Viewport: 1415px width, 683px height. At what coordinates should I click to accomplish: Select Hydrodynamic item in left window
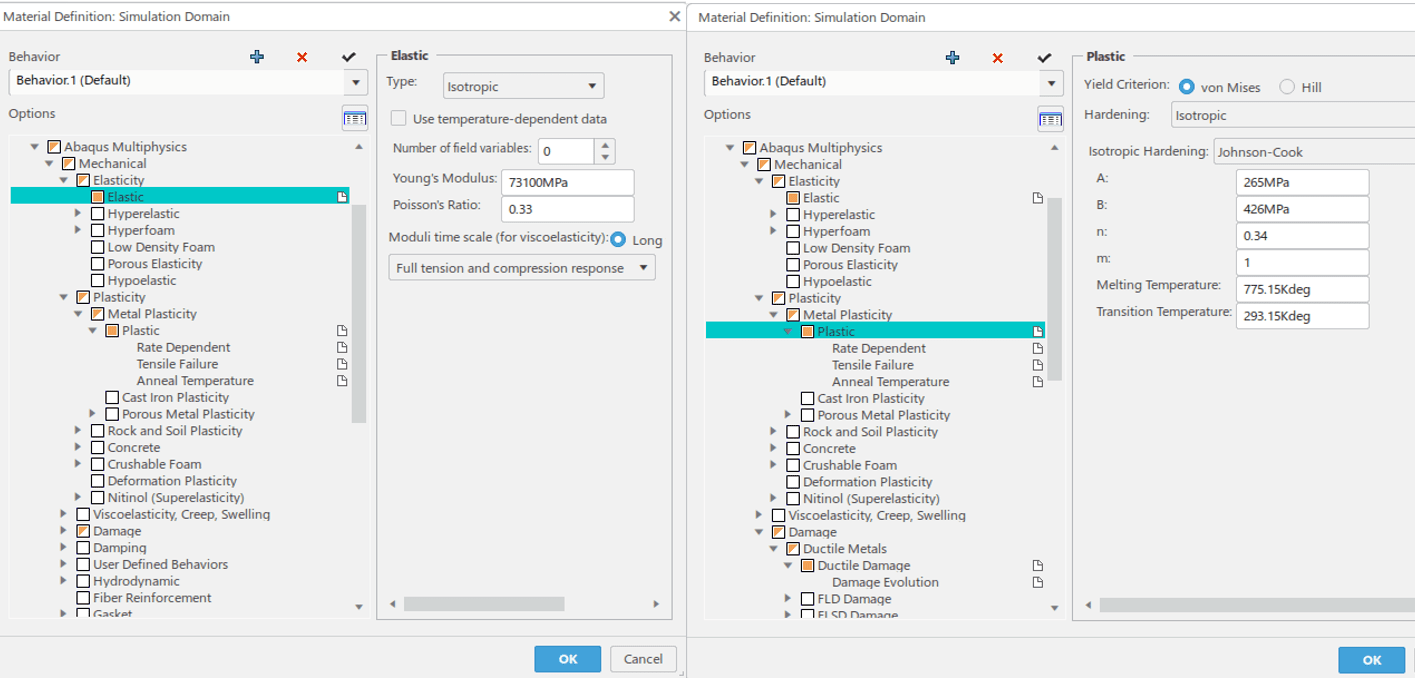[x=136, y=581]
